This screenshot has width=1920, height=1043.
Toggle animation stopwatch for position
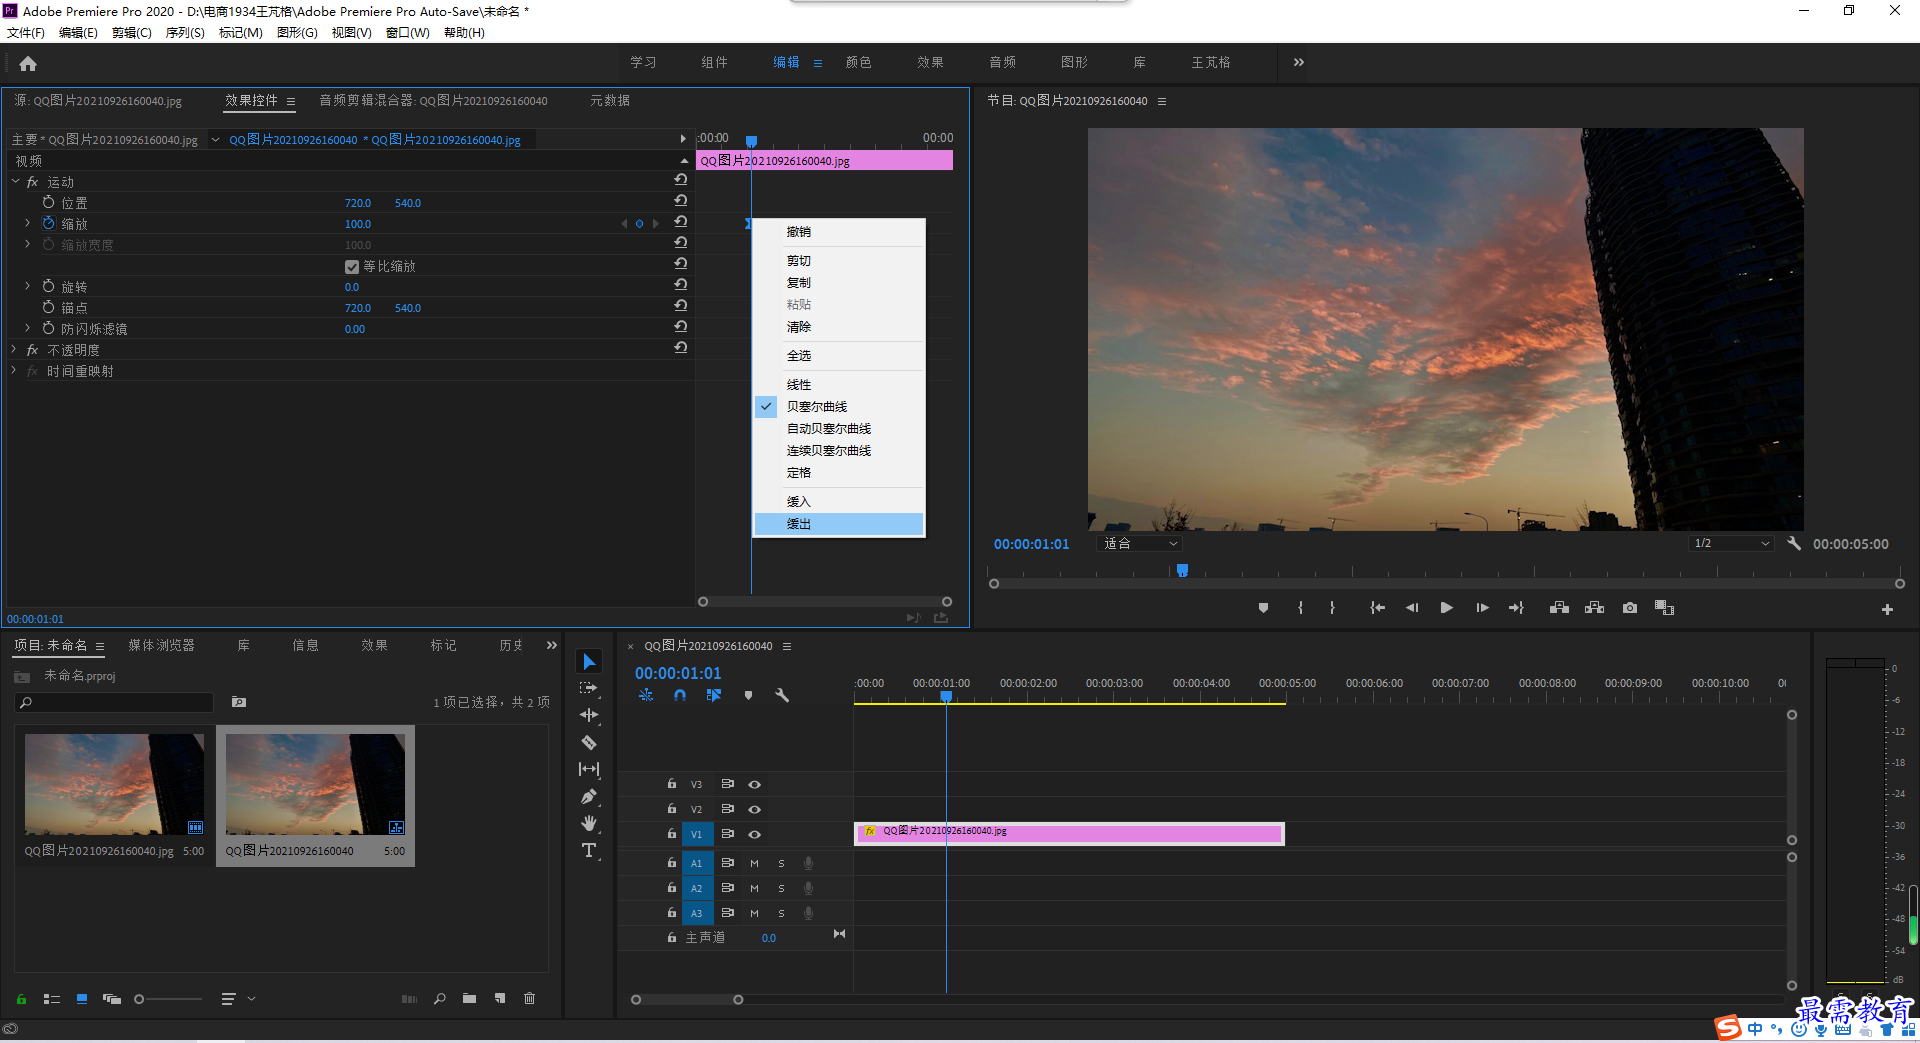click(48, 203)
